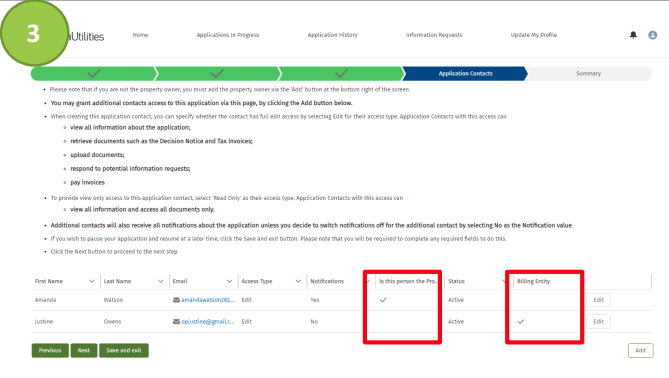This screenshot has height=378, width=669.
Task: Open the user profile avatar icon
Action: (652, 35)
